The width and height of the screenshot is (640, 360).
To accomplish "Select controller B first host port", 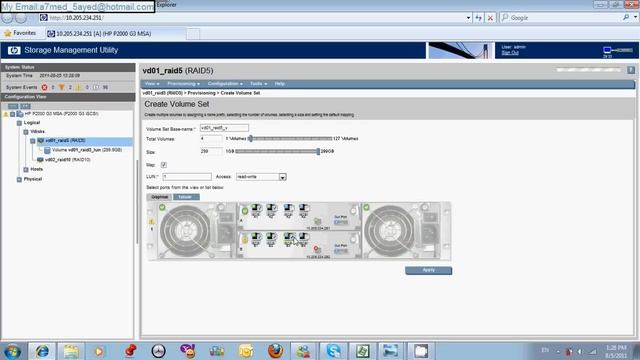I will click(x=256, y=239).
